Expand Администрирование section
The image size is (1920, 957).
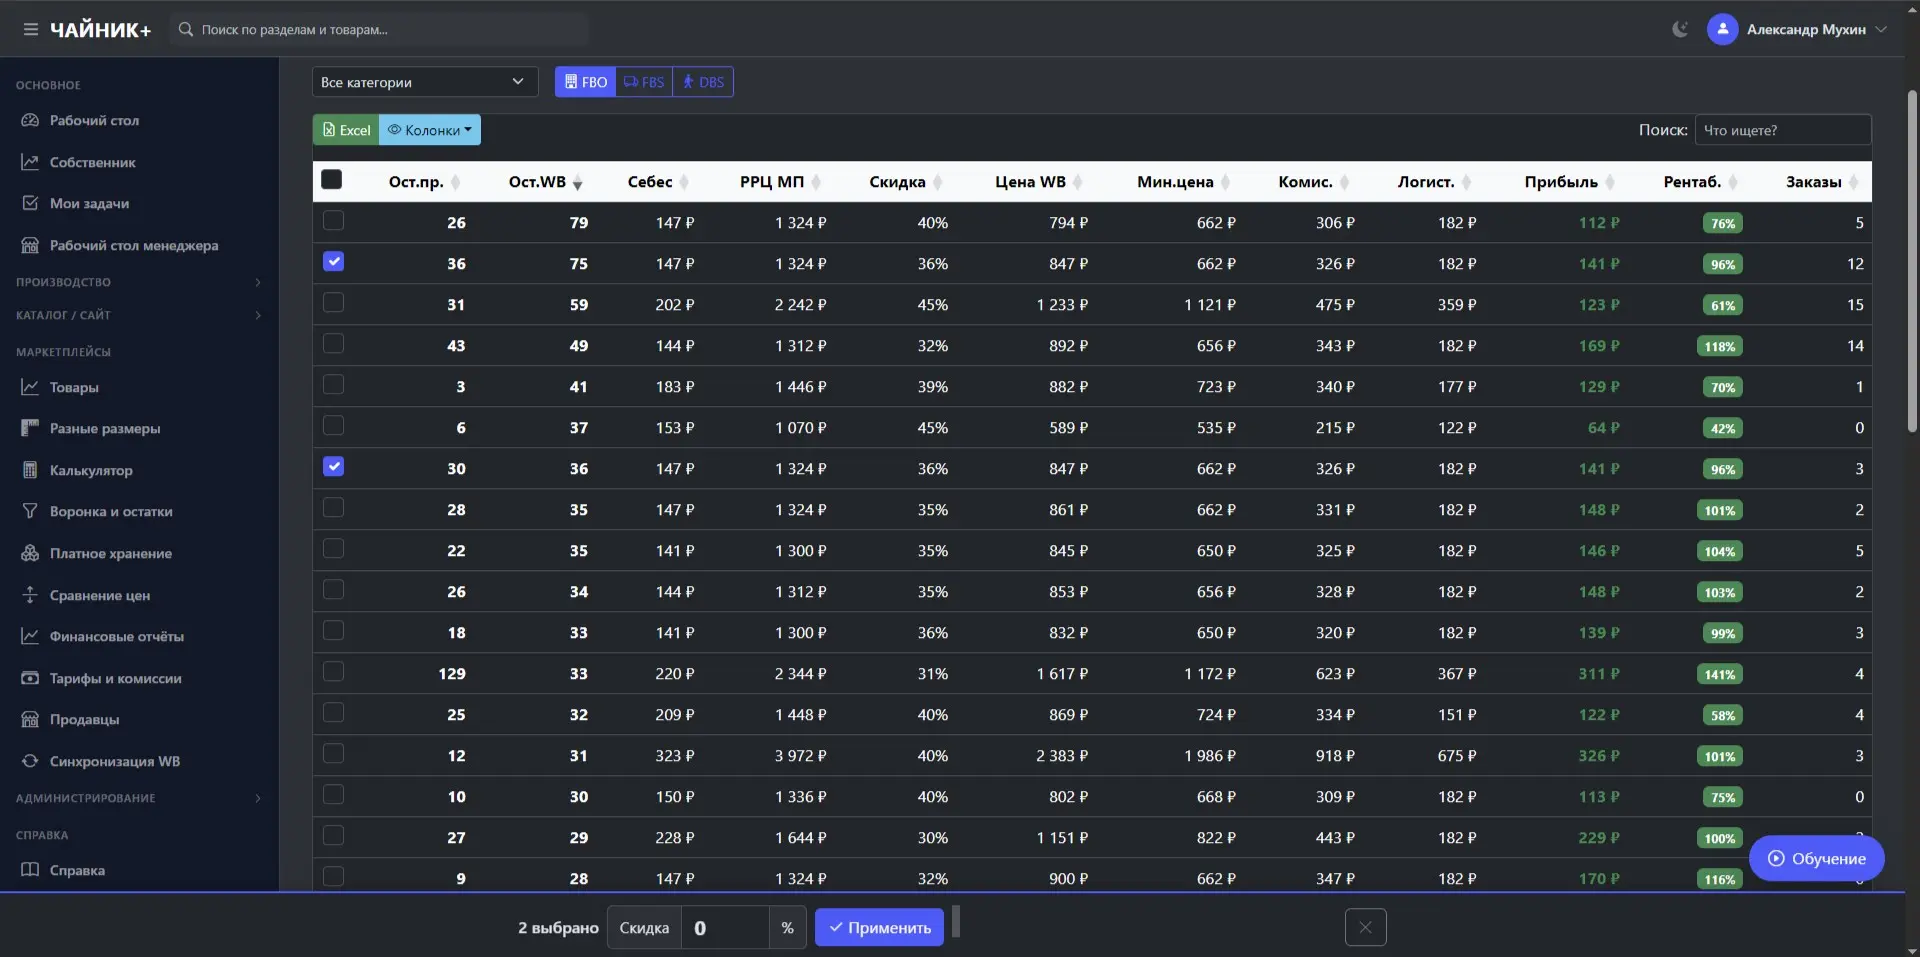(x=139, y=798)
